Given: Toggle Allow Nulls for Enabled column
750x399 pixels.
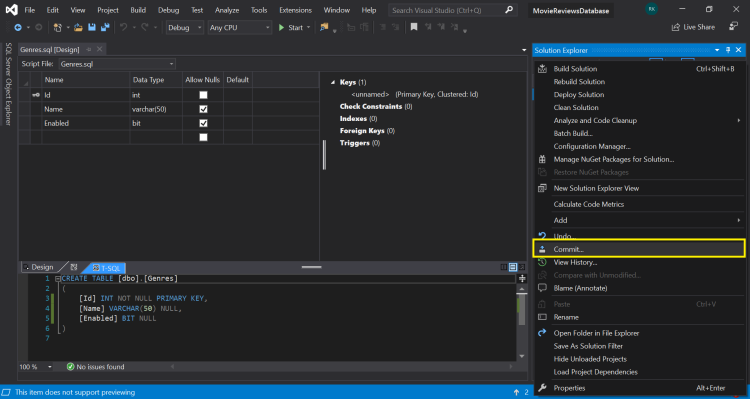Looking at the screenshot, I should tap(203, 123).
